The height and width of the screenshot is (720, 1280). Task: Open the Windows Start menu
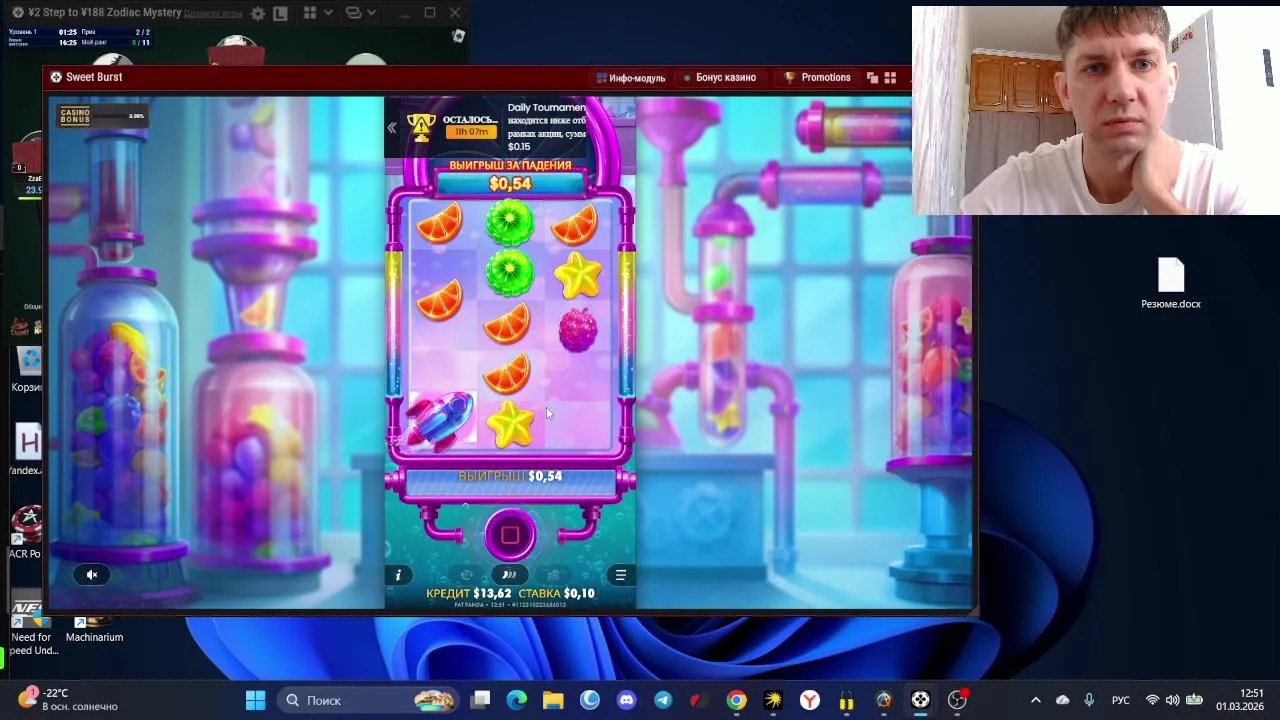click(x=255, y=700)
